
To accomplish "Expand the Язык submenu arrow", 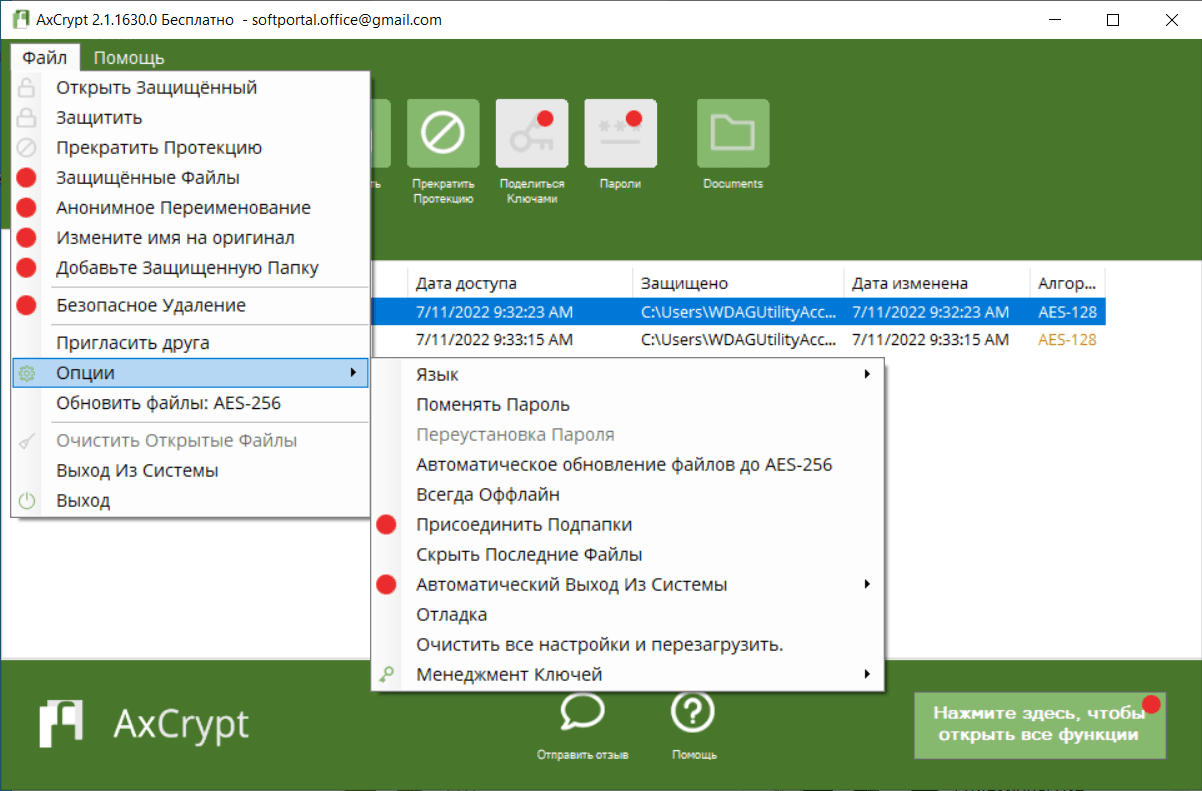I will [x=867, y=374].
